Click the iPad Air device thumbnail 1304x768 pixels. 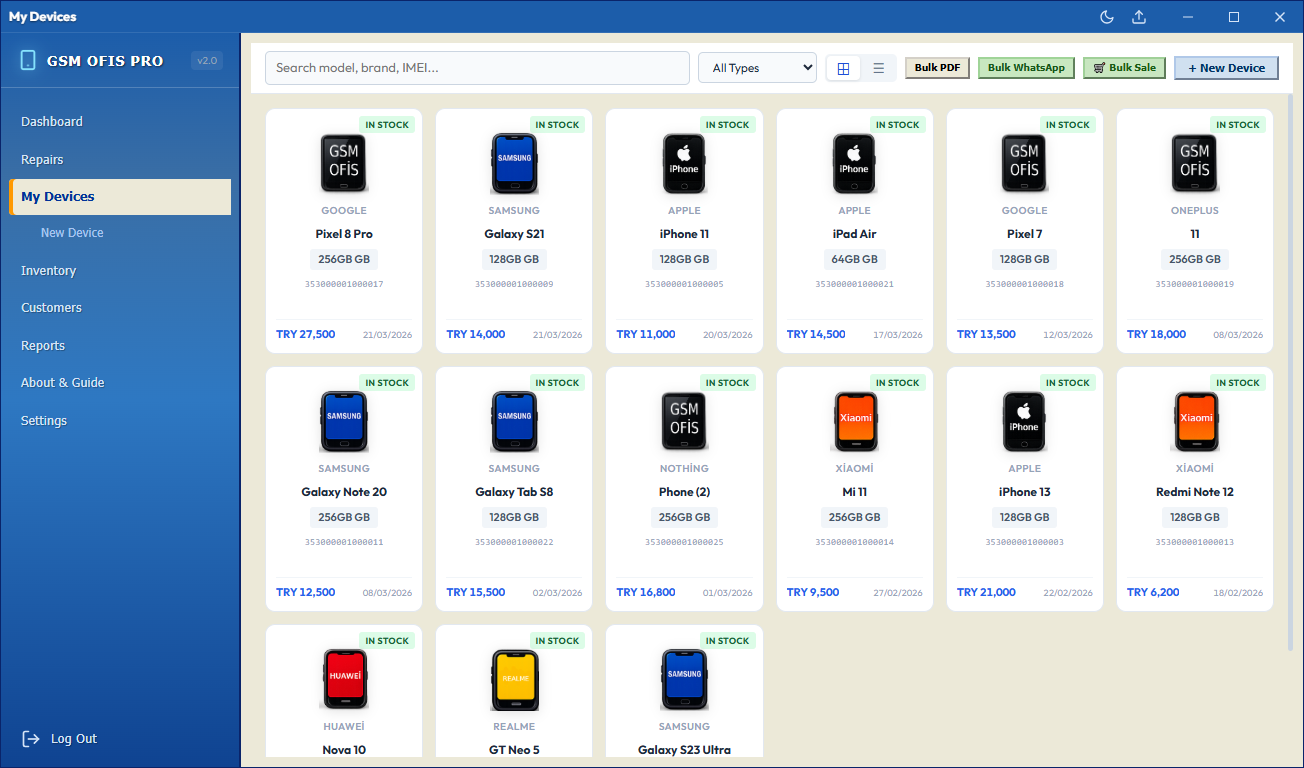point(854,164)
